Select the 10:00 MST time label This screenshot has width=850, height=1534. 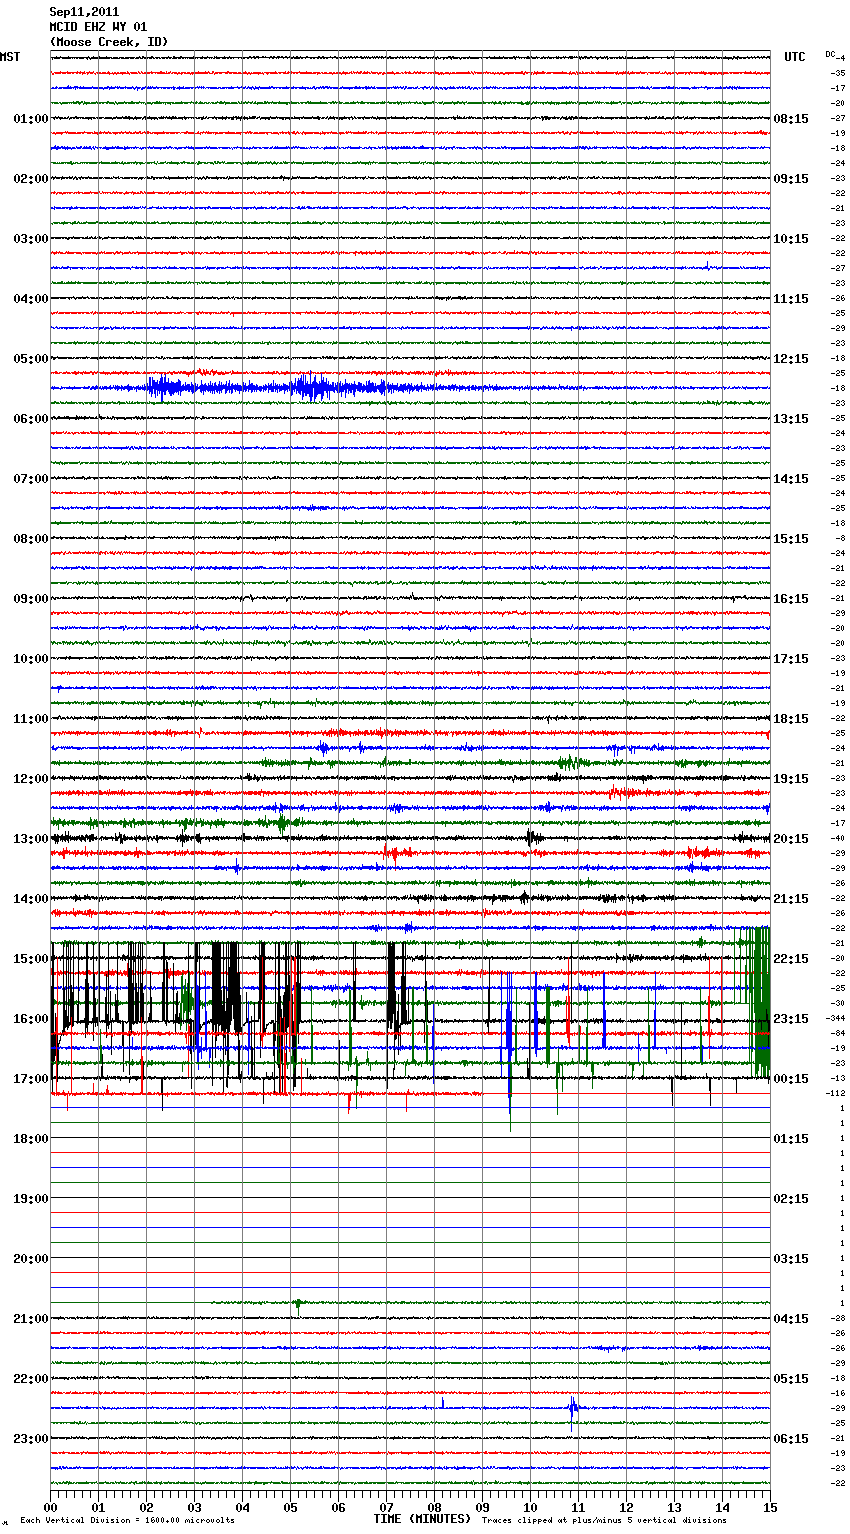[31, 659]
